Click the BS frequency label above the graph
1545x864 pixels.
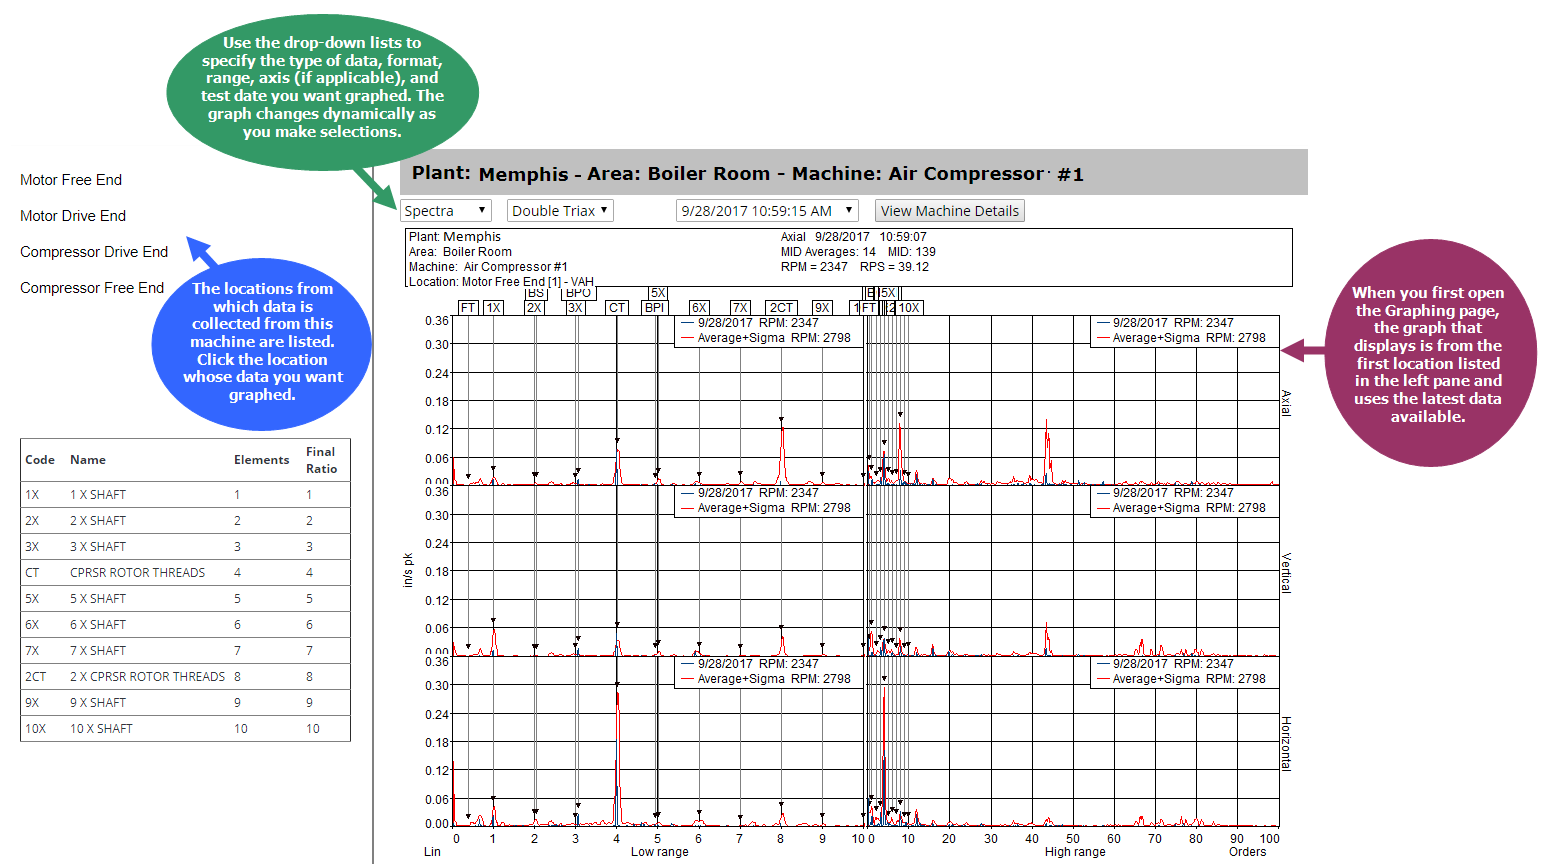[536, 293]
